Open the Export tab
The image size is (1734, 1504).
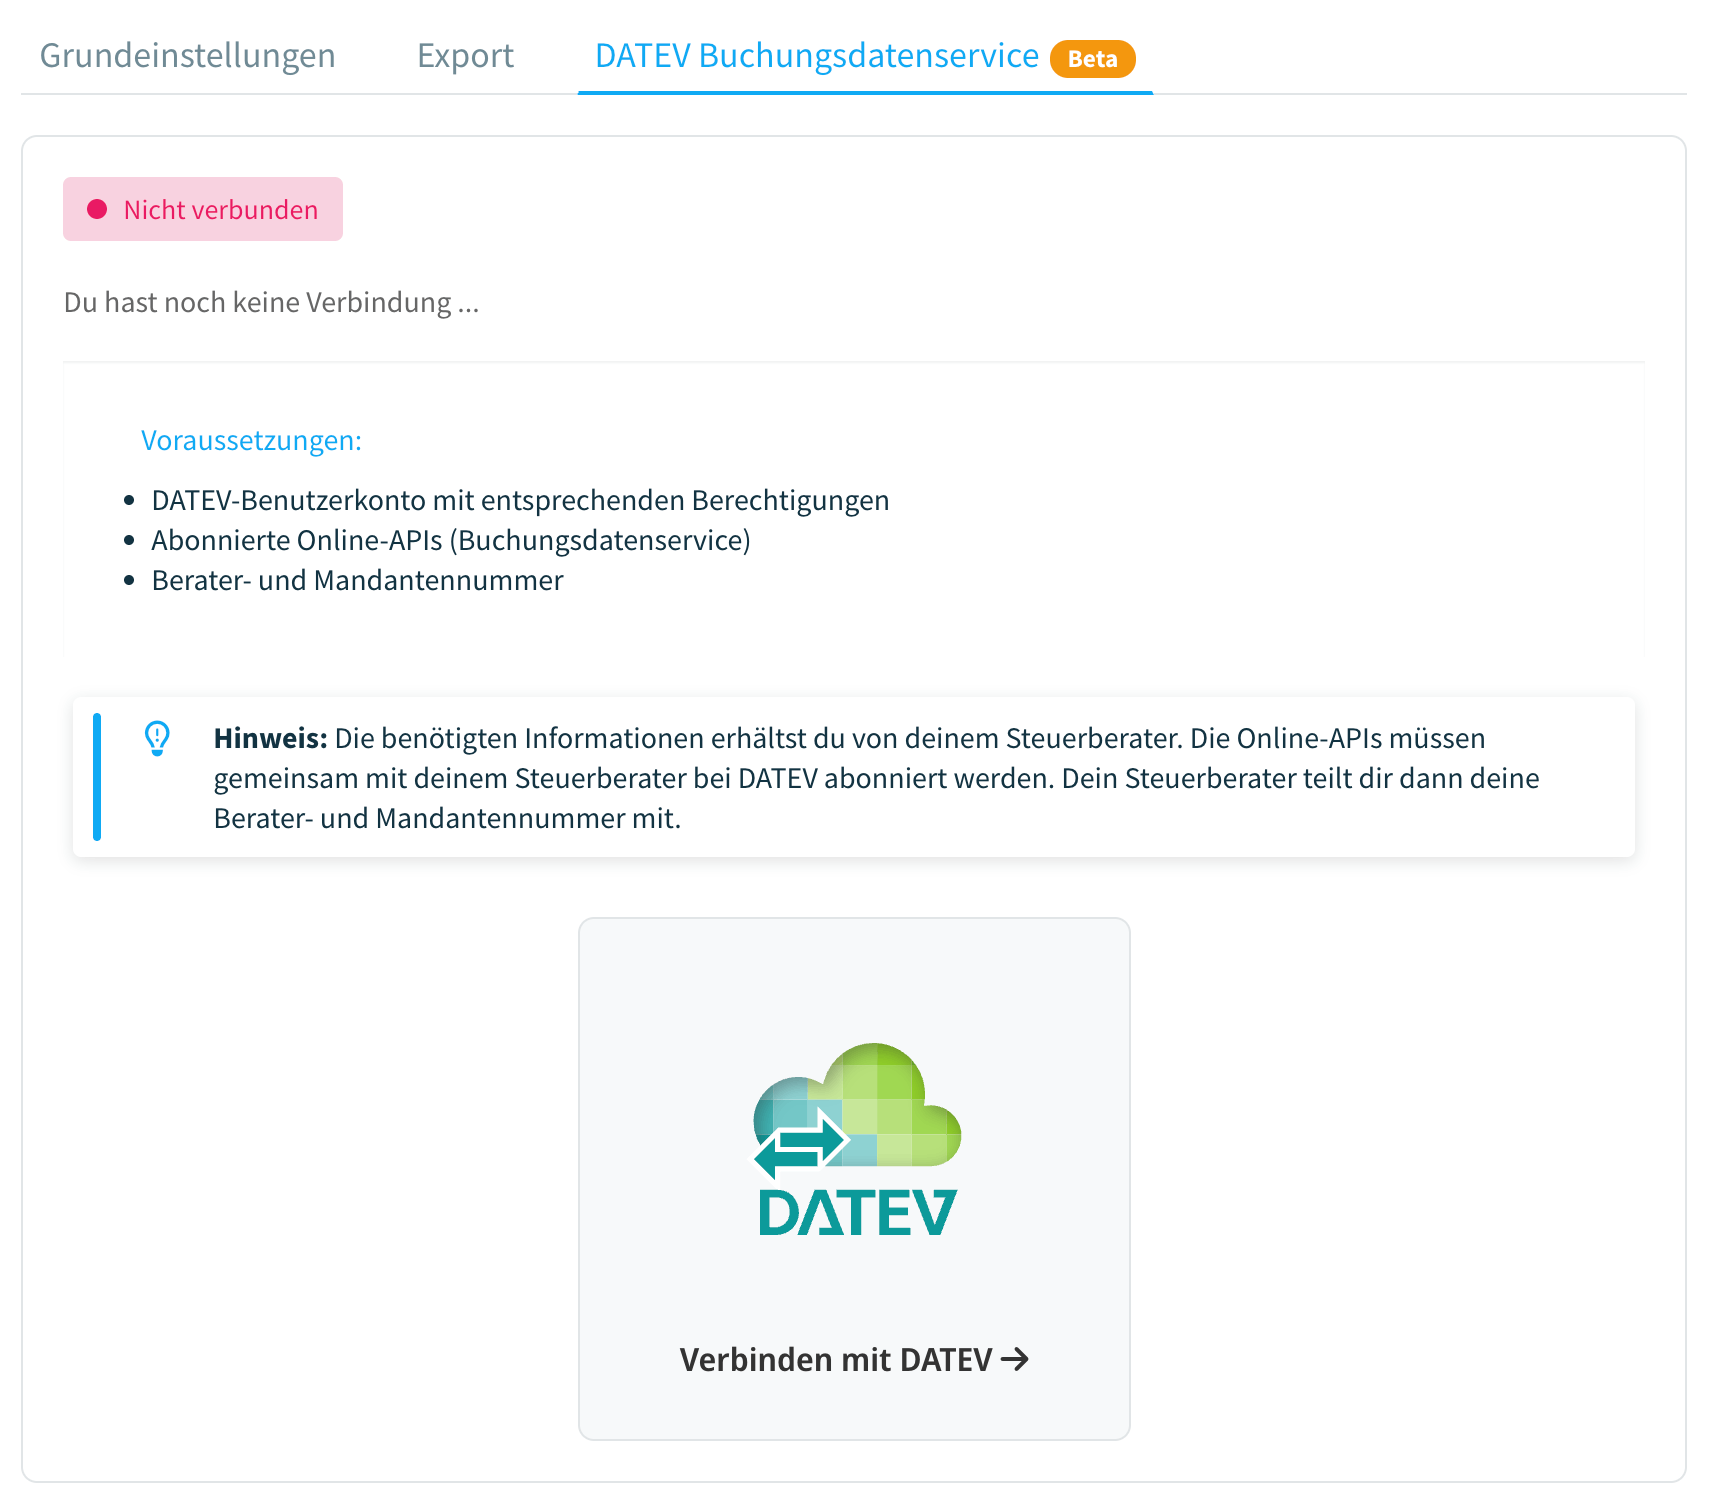(465, 55)
